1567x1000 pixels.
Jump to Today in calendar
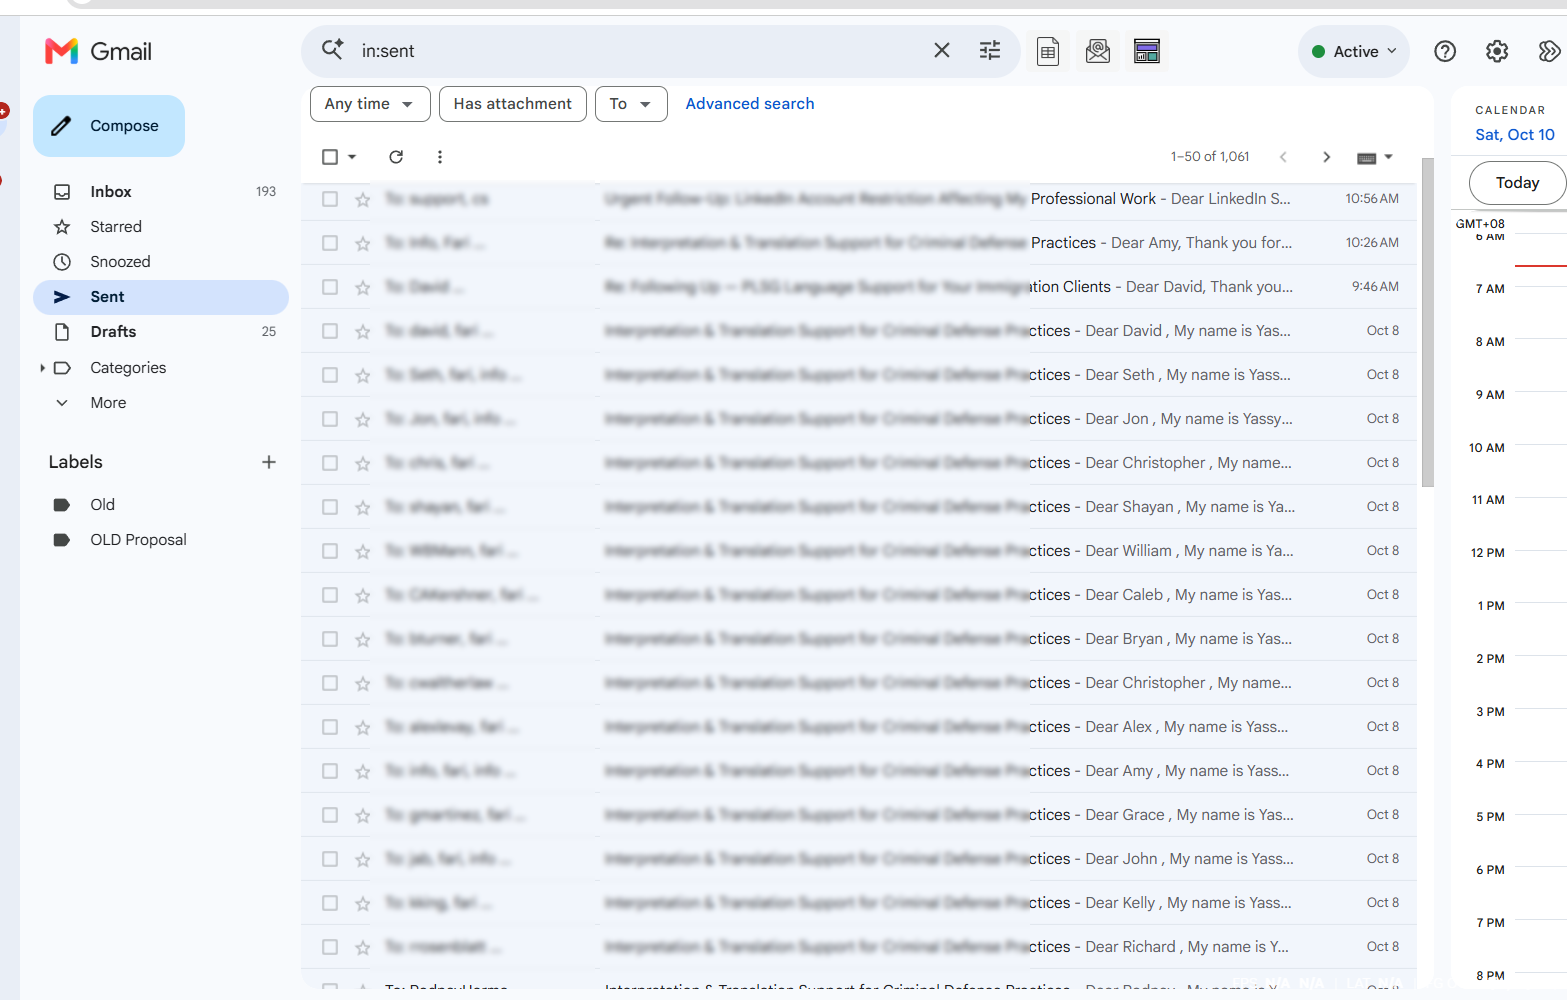1517,183
